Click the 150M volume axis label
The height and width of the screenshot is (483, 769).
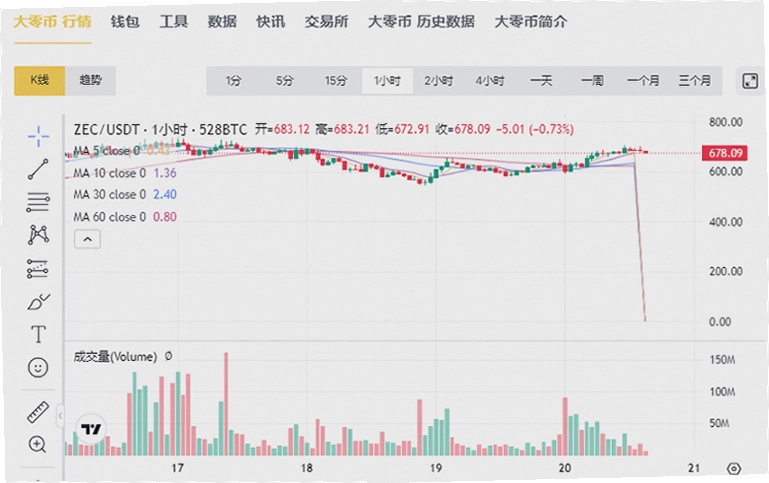pos(722,360)
